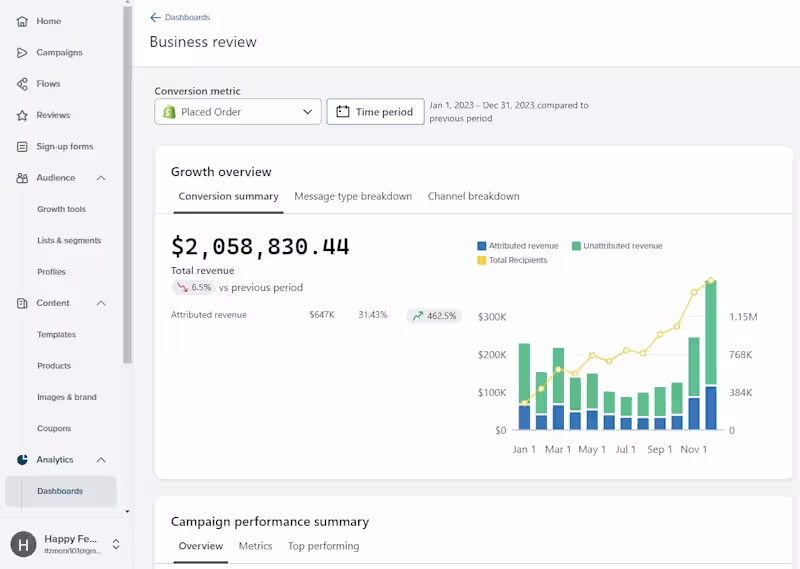Click the Audience people icon

coord(22,178)
